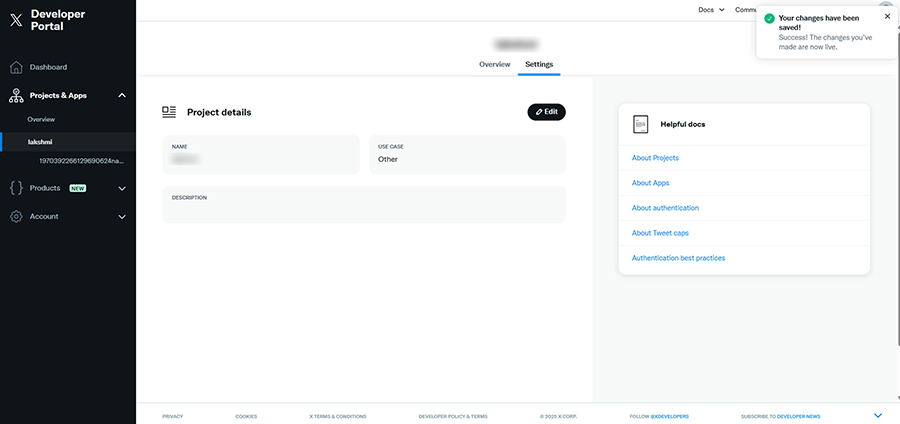
Task: Select the Settings tab
Action: 539,64
